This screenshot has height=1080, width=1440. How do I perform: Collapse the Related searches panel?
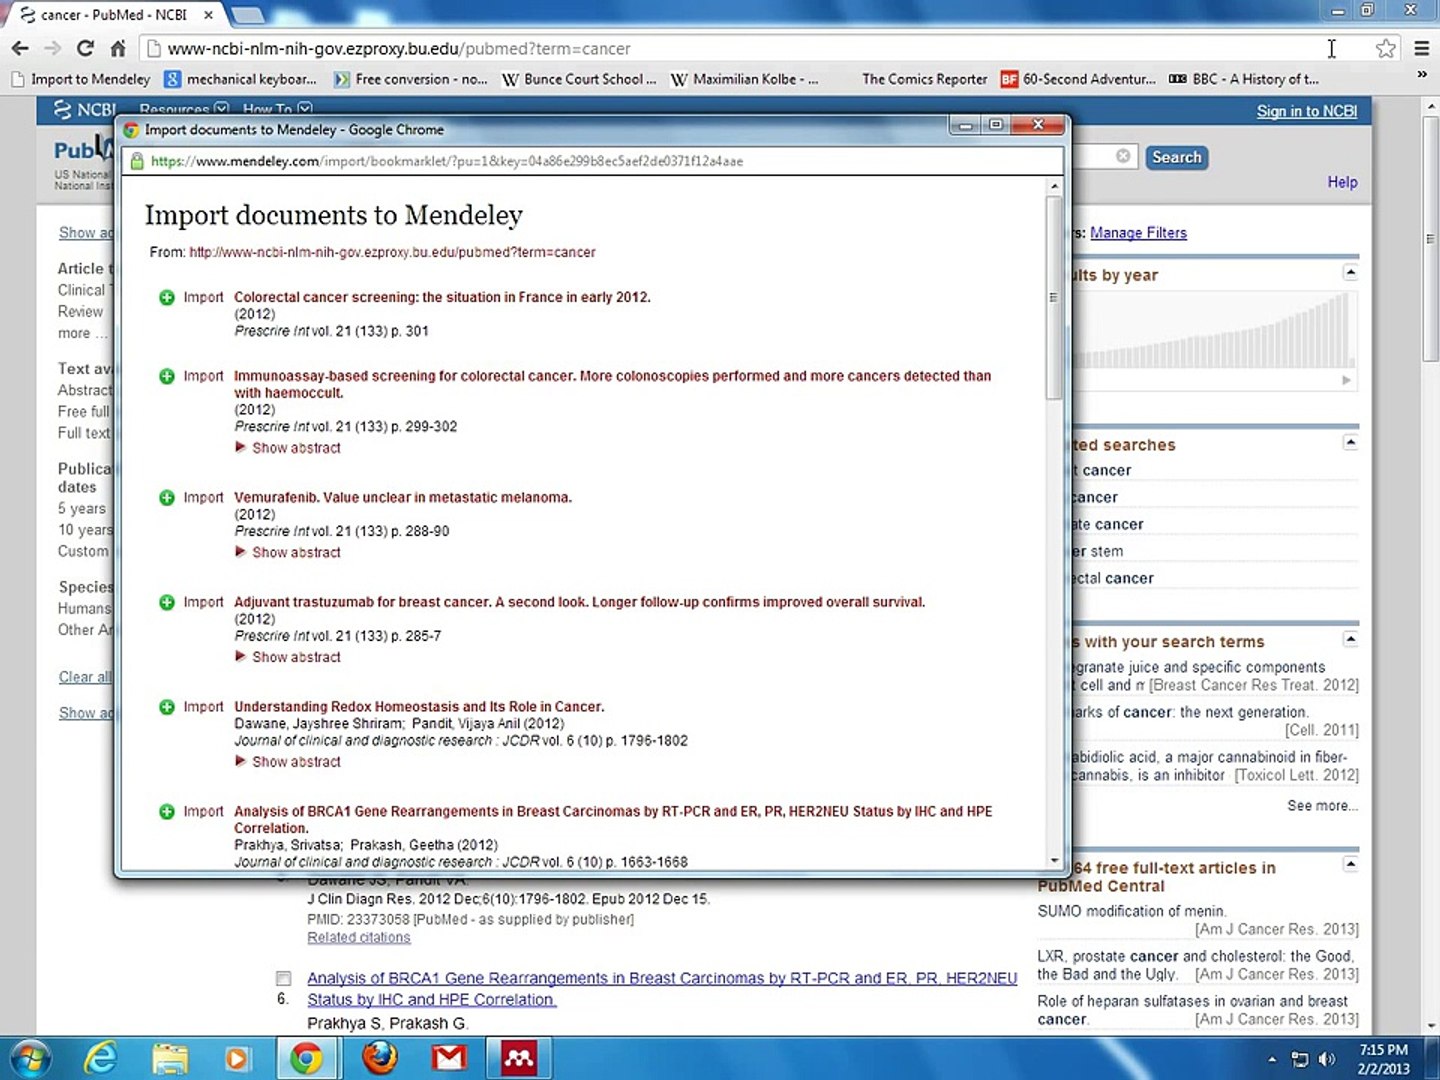[x=1350, y=442]
